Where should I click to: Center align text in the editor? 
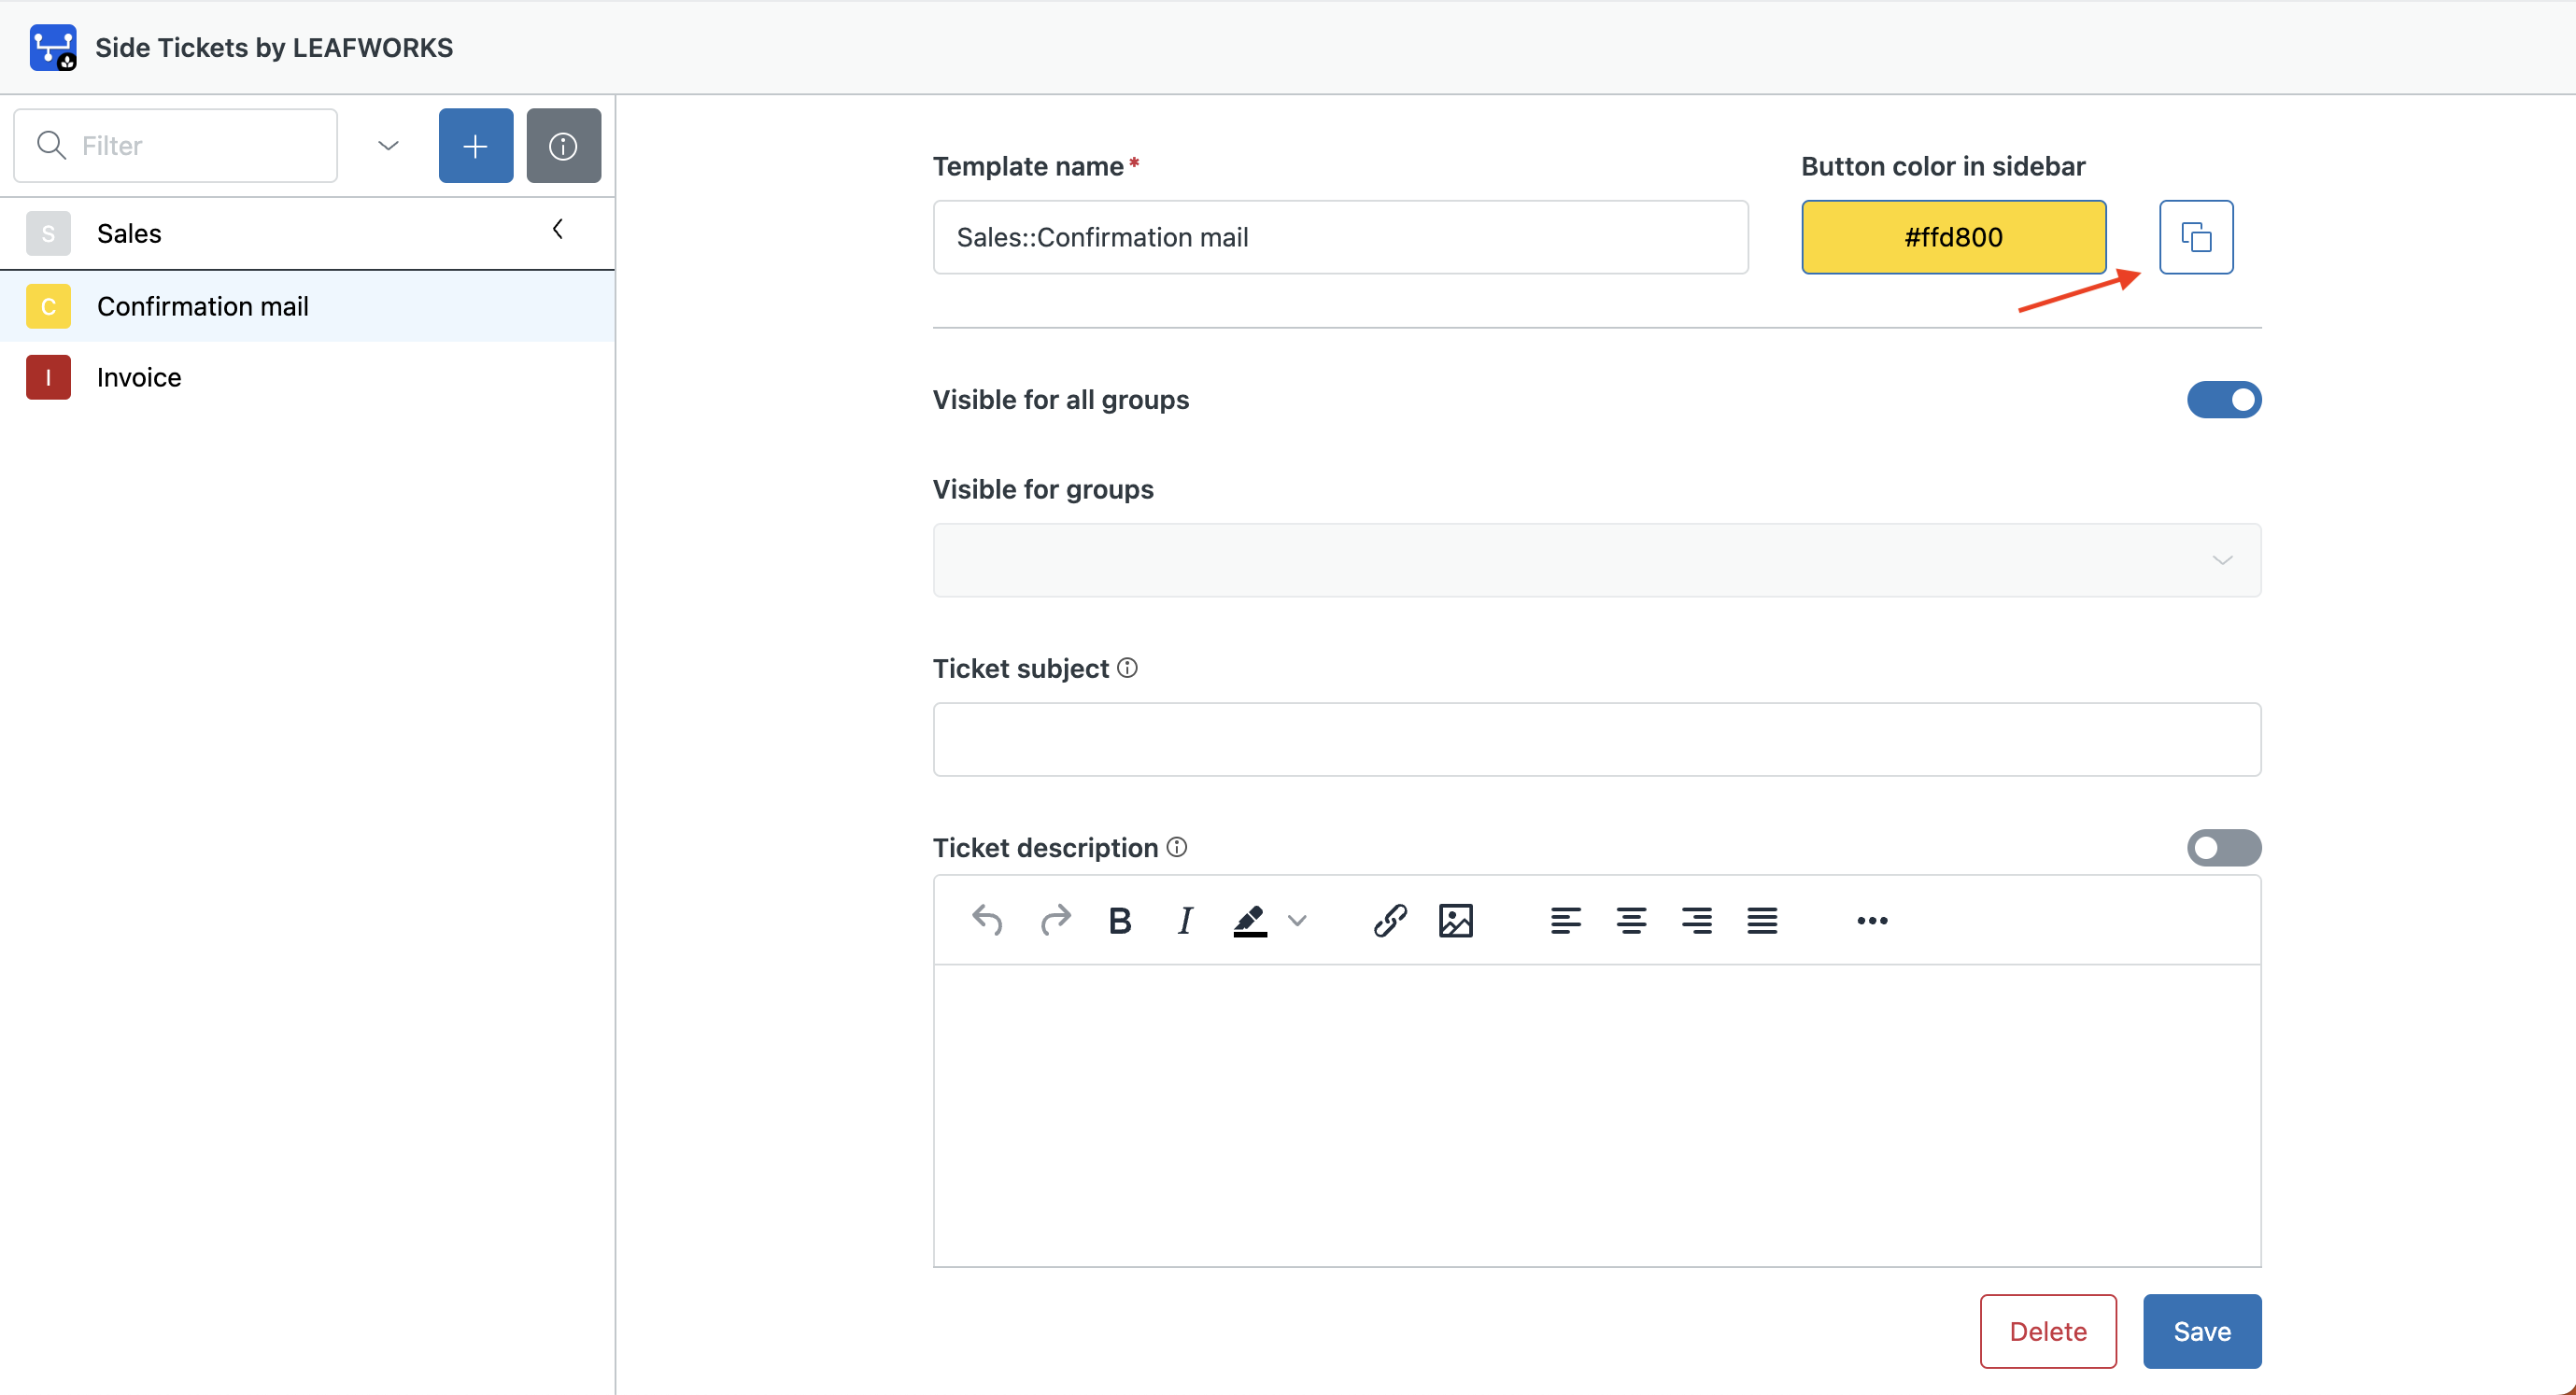coord(1630,919)
